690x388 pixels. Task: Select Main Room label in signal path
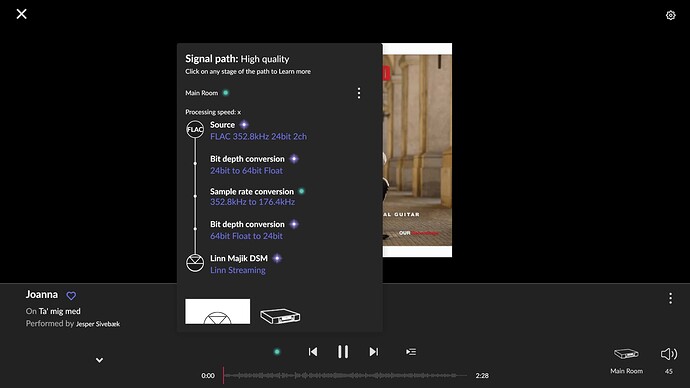202,93
